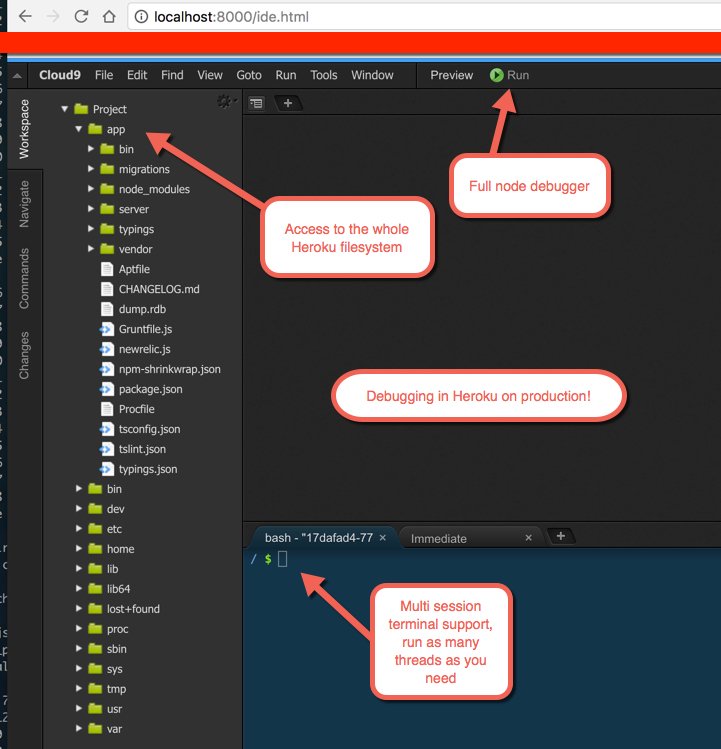
Task: Click the browser home icon
Action: point(109,17)
